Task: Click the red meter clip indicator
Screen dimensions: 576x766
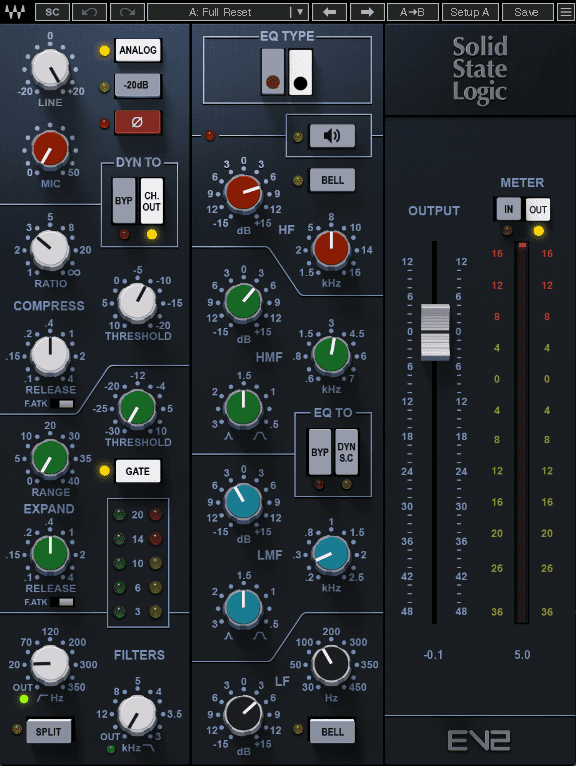Action: (x=522, y=245)
